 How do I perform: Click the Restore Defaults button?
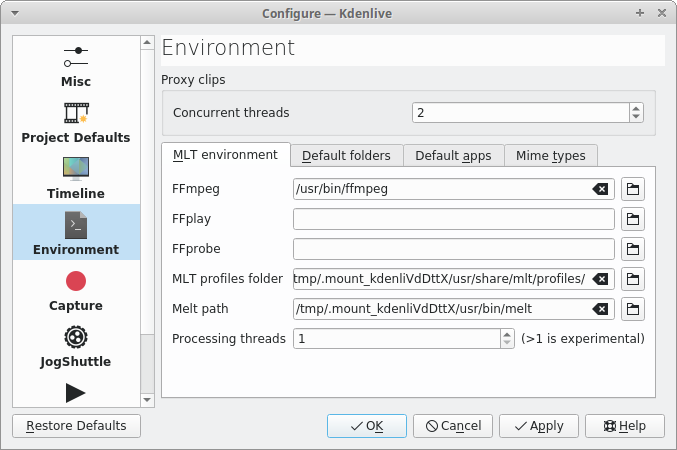point(76,426)
